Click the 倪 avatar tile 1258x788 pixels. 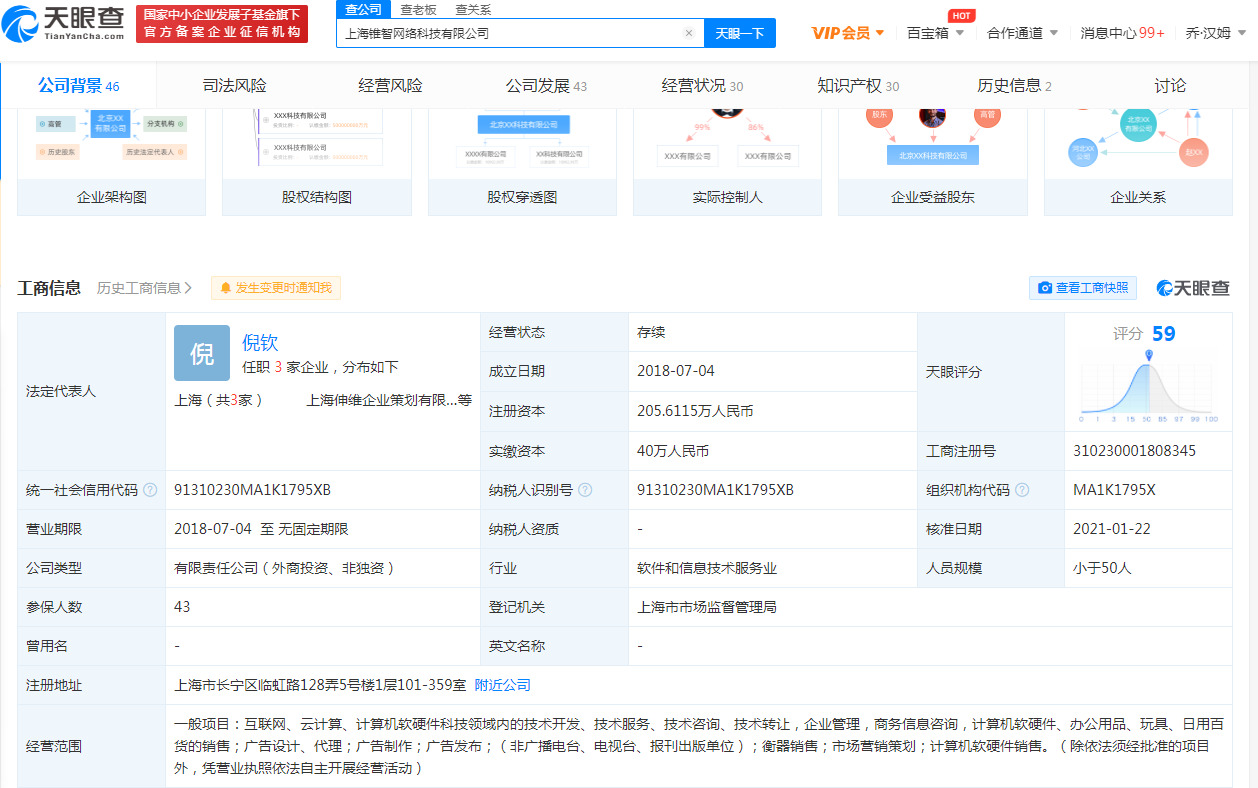tap(202, 353)
